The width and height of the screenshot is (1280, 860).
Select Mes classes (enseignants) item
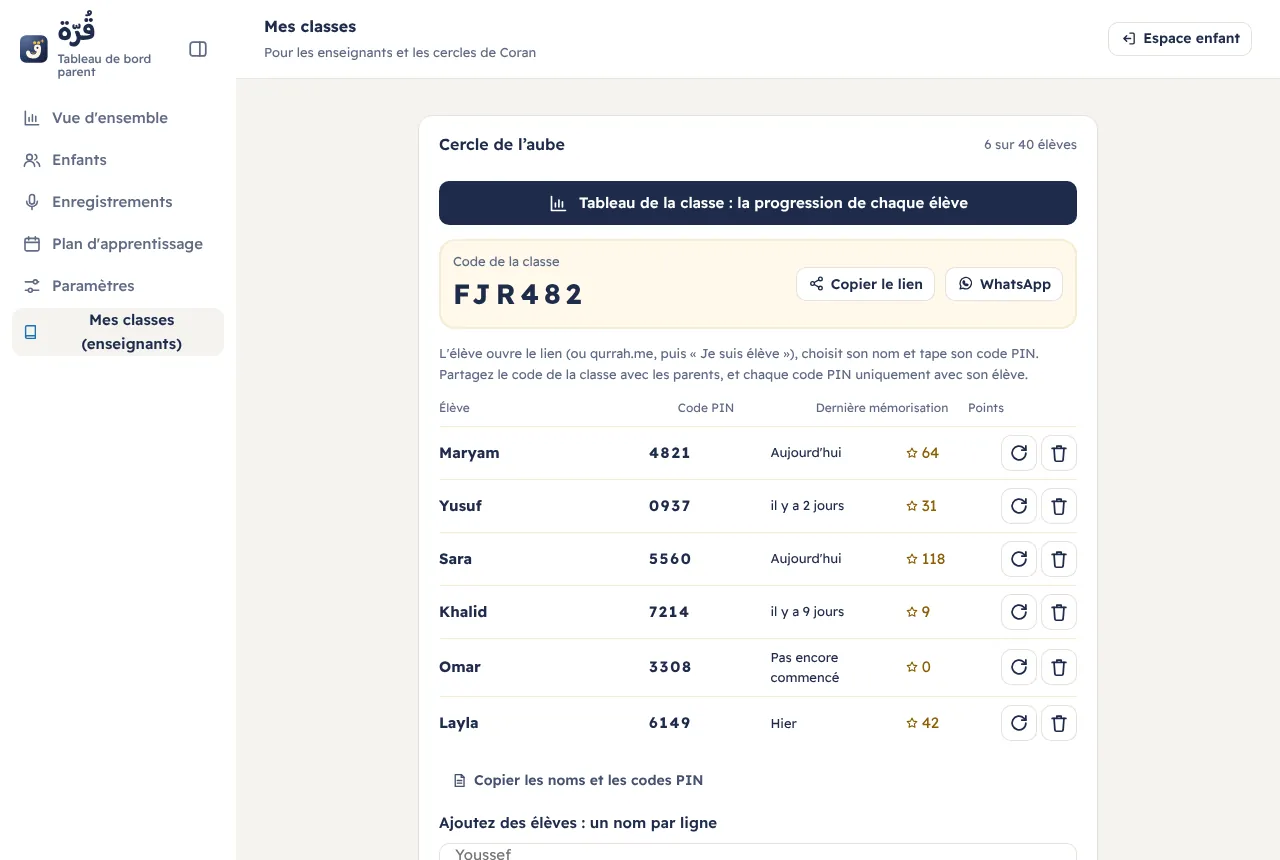pyautogui.click(x=118, y=332)
